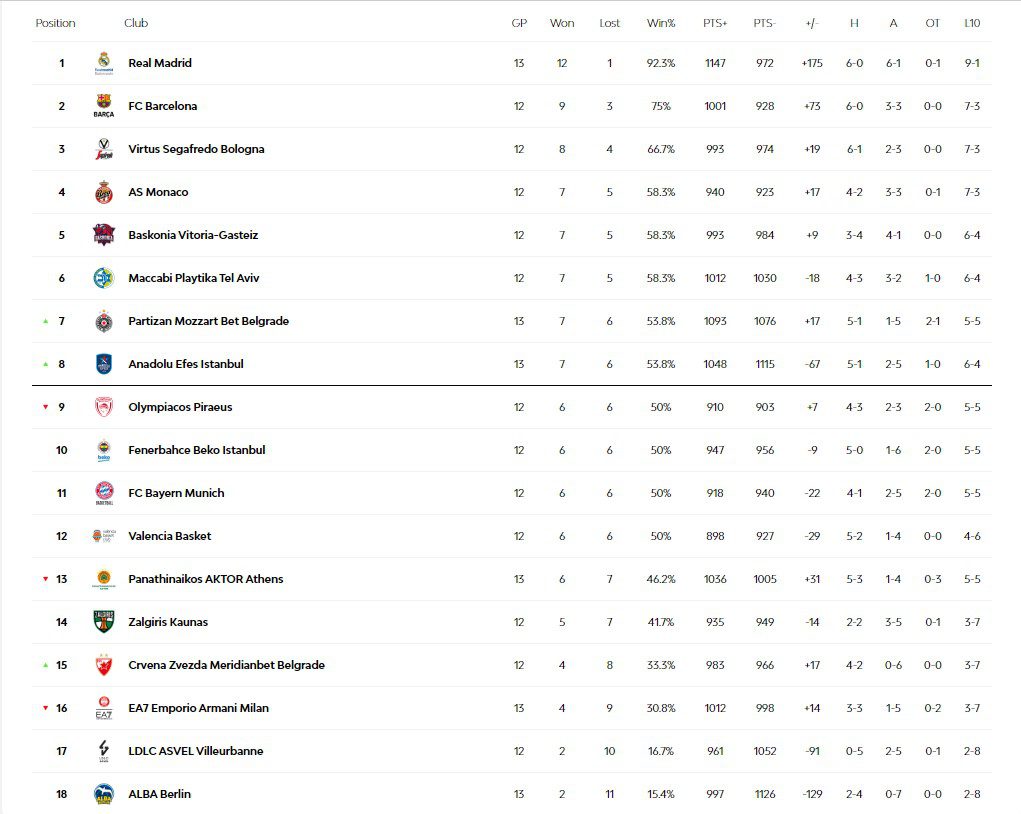
Task: Click the FC Barcelona crest icon
Action: coord(104,106)
